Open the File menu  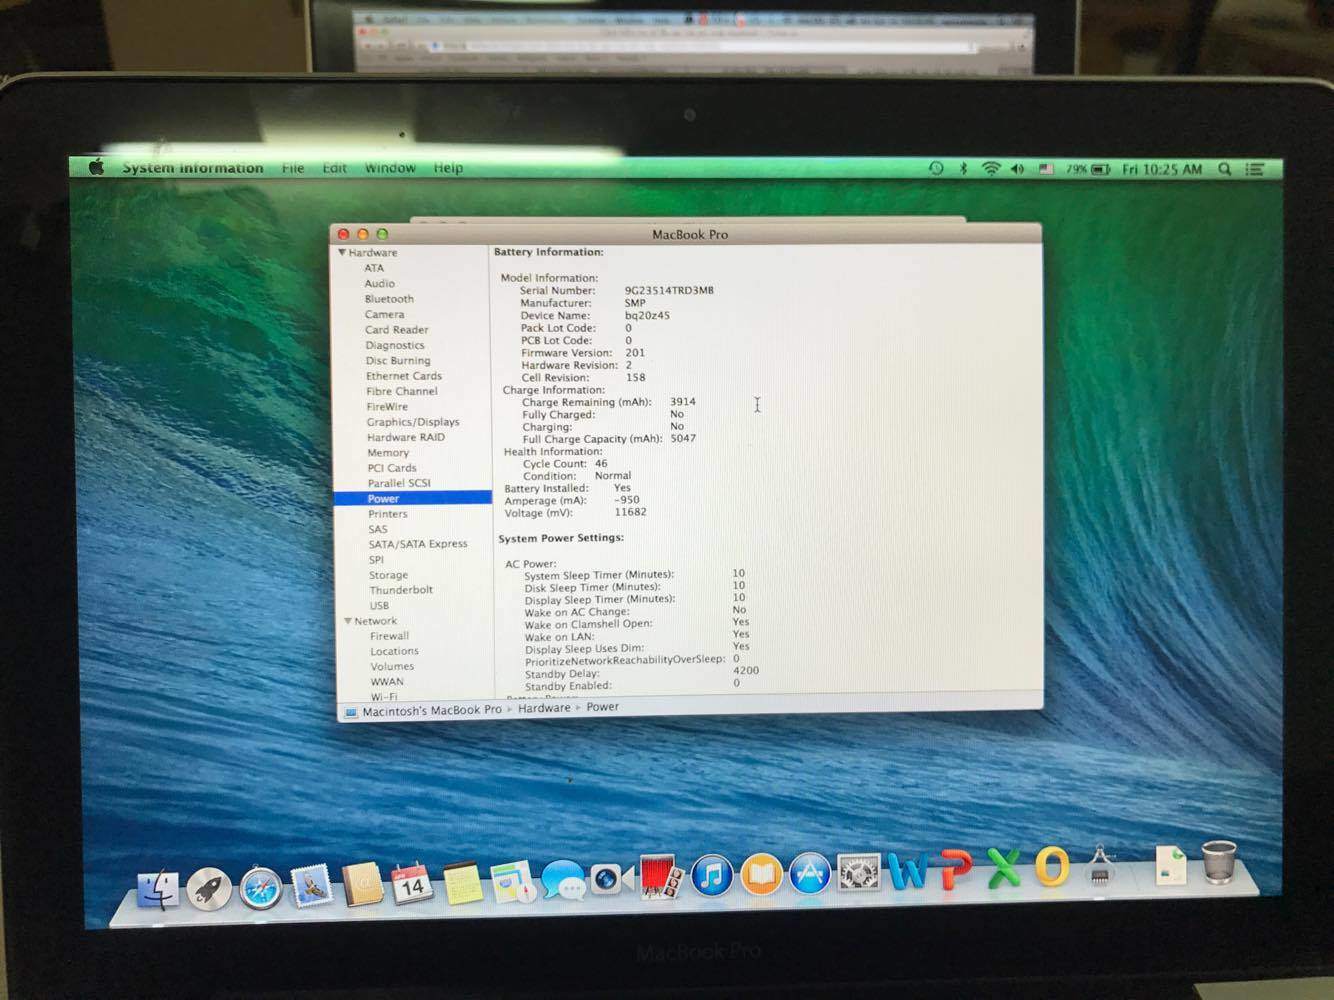point(293,168)
